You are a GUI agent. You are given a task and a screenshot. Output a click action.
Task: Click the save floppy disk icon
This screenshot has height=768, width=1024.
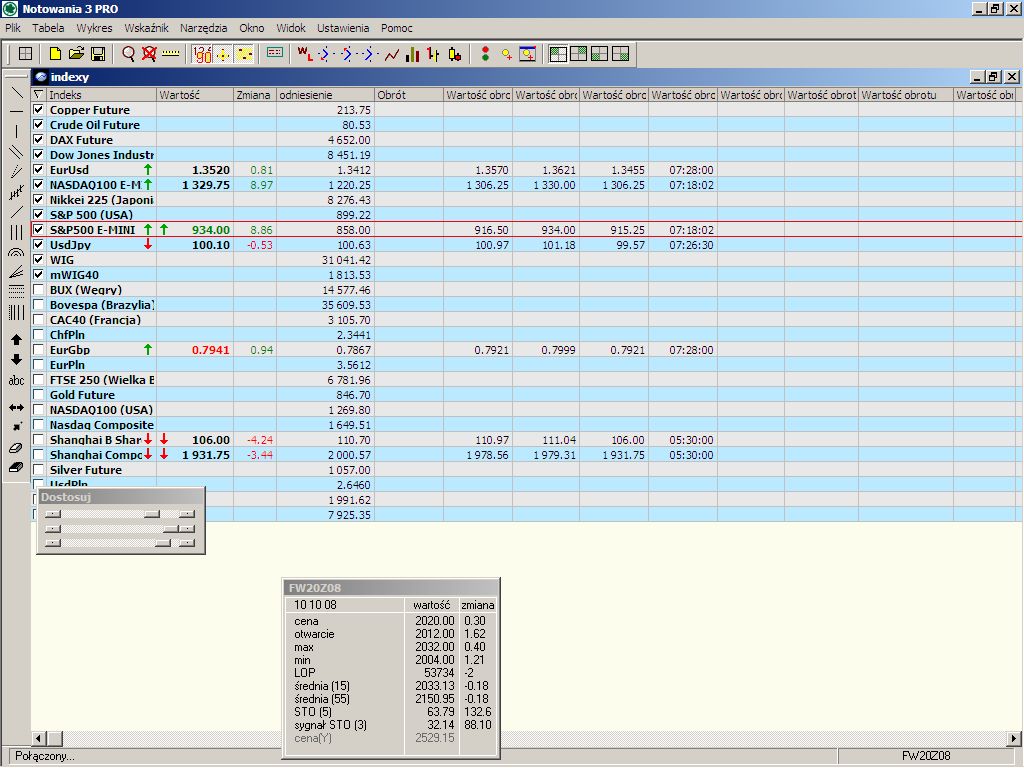[x=98, y=54]
